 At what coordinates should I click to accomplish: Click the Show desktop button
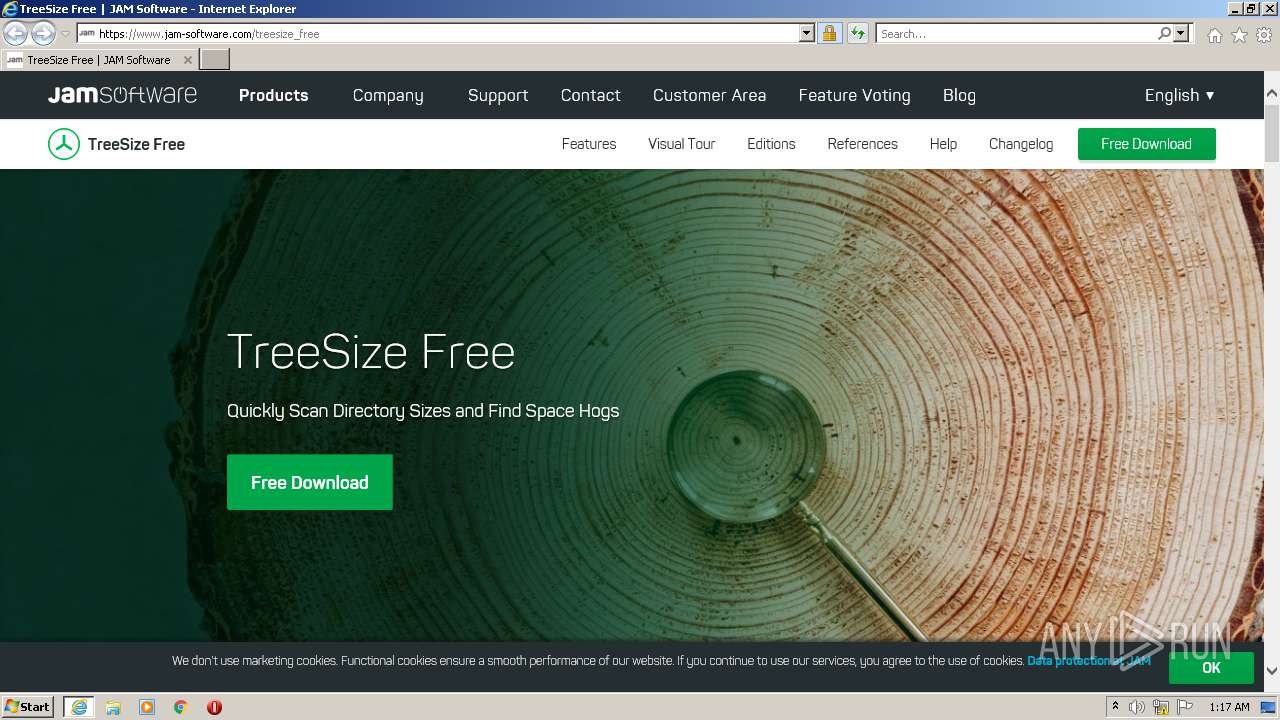coord(1268,707)
